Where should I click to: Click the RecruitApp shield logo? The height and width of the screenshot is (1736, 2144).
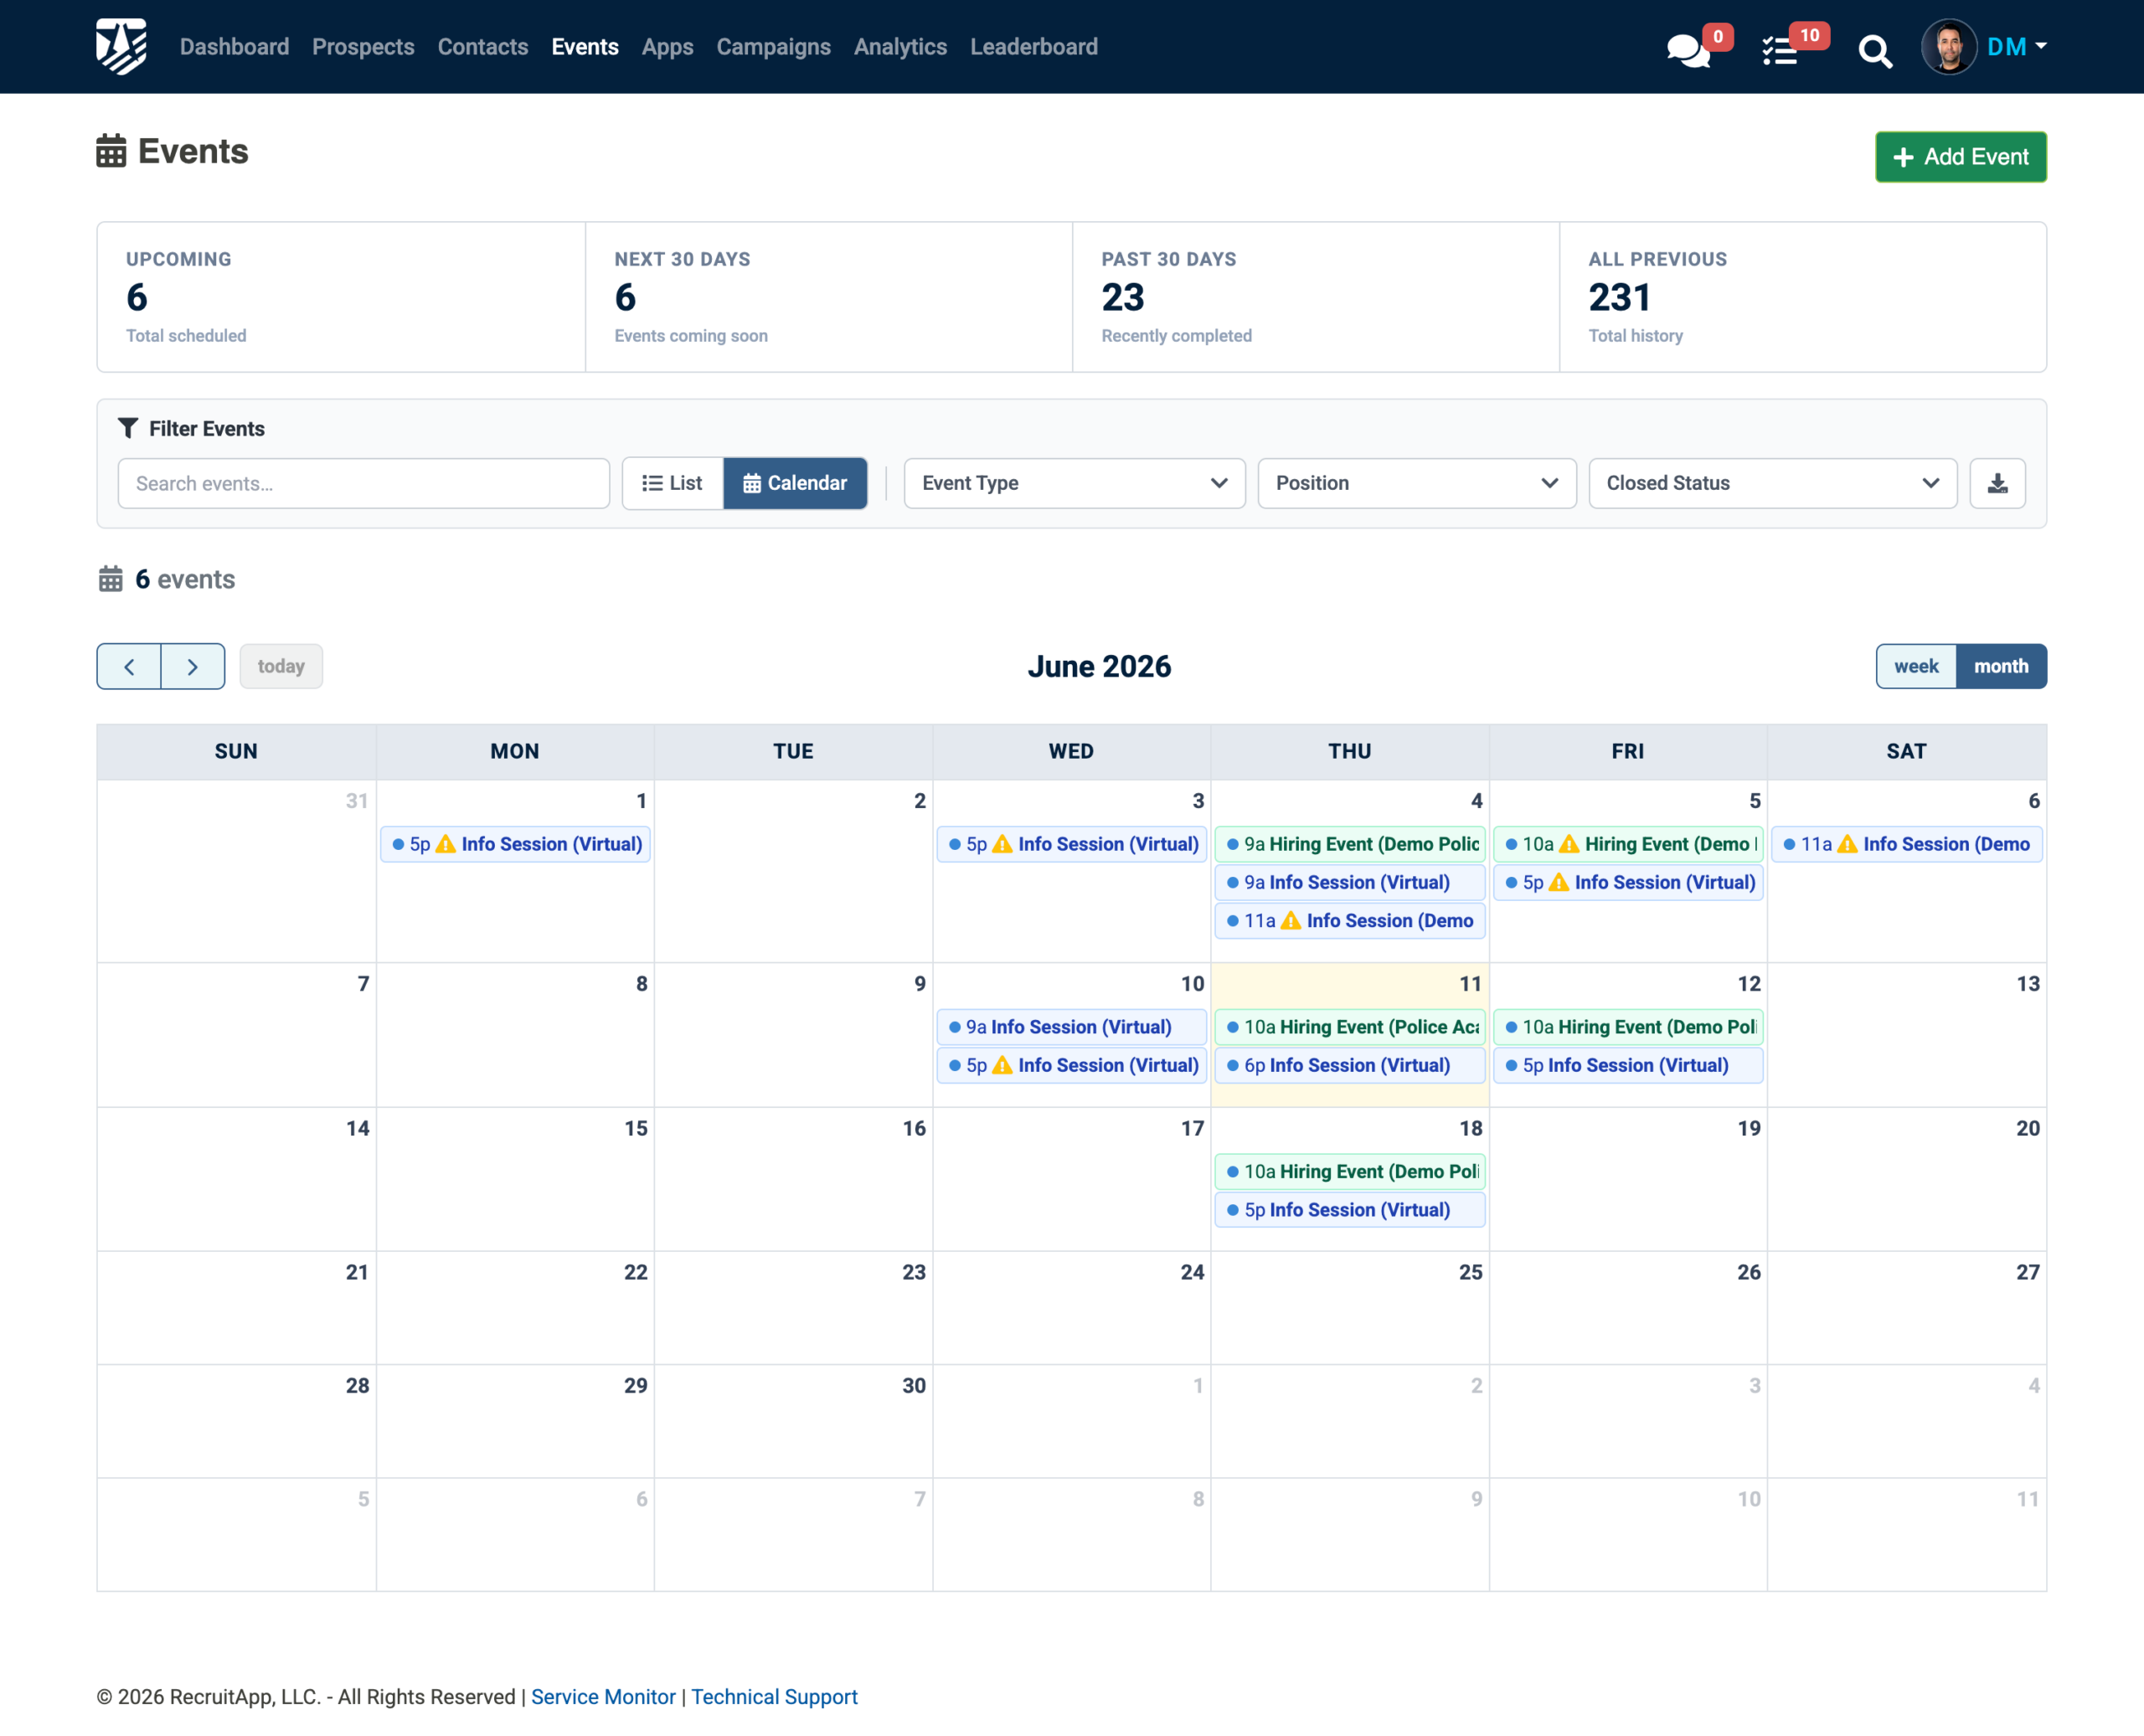[x=121, y=46]
